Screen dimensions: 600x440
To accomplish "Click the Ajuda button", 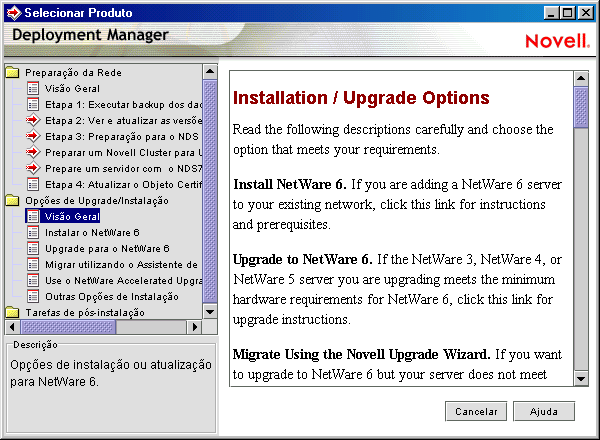I will (544, 411).
